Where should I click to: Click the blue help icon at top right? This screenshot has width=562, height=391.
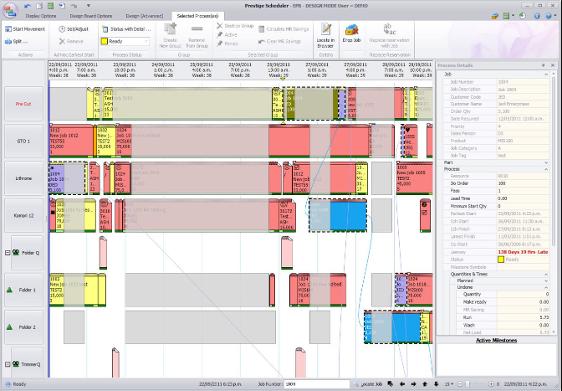(548, 16)
